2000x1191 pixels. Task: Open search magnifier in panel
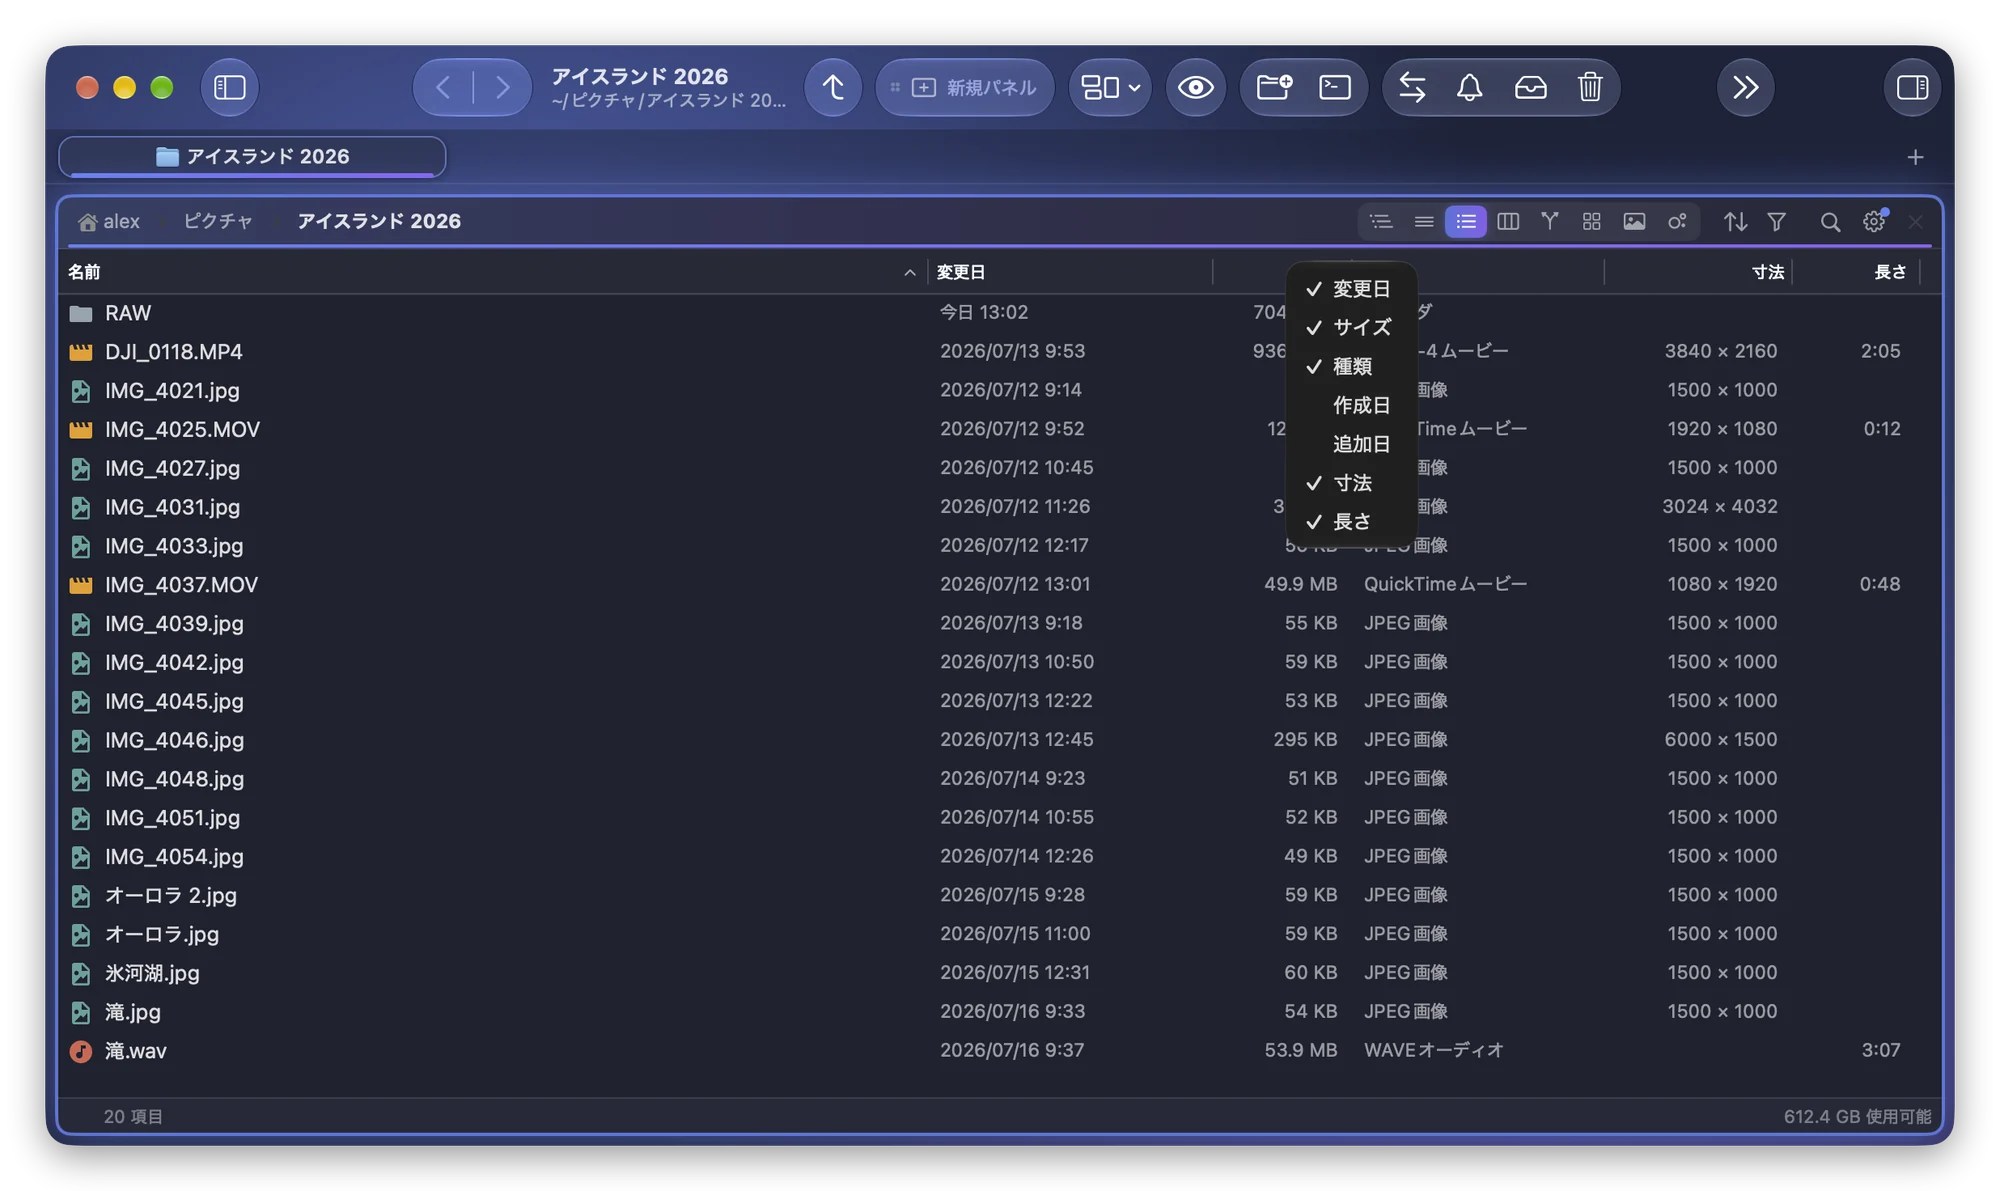tap(1830, 222)
